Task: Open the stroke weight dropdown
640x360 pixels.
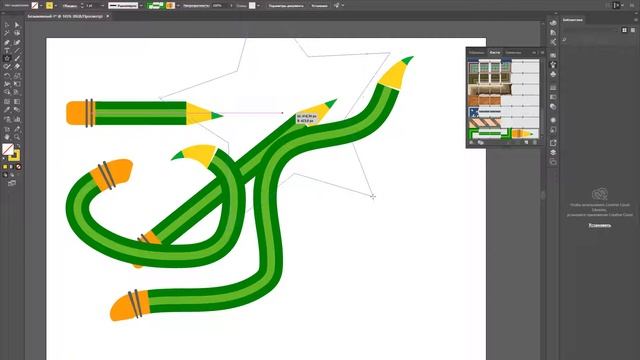Action: [x=102, y=6]
